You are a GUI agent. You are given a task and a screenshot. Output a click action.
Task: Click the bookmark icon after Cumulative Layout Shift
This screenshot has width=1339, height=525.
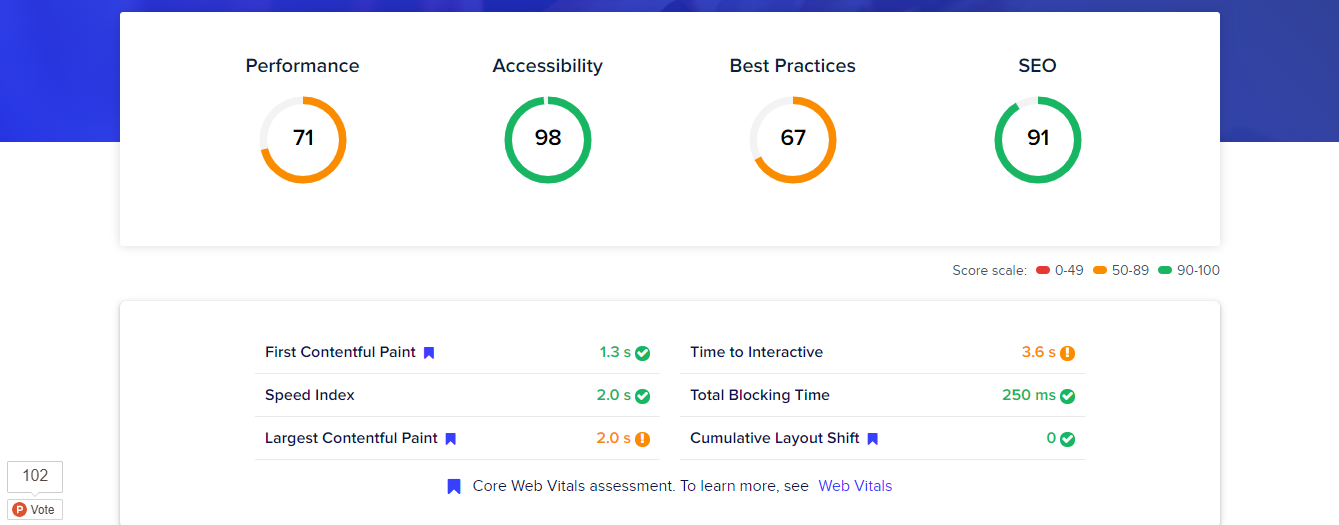pyautogui.click(x=873, y=439)
